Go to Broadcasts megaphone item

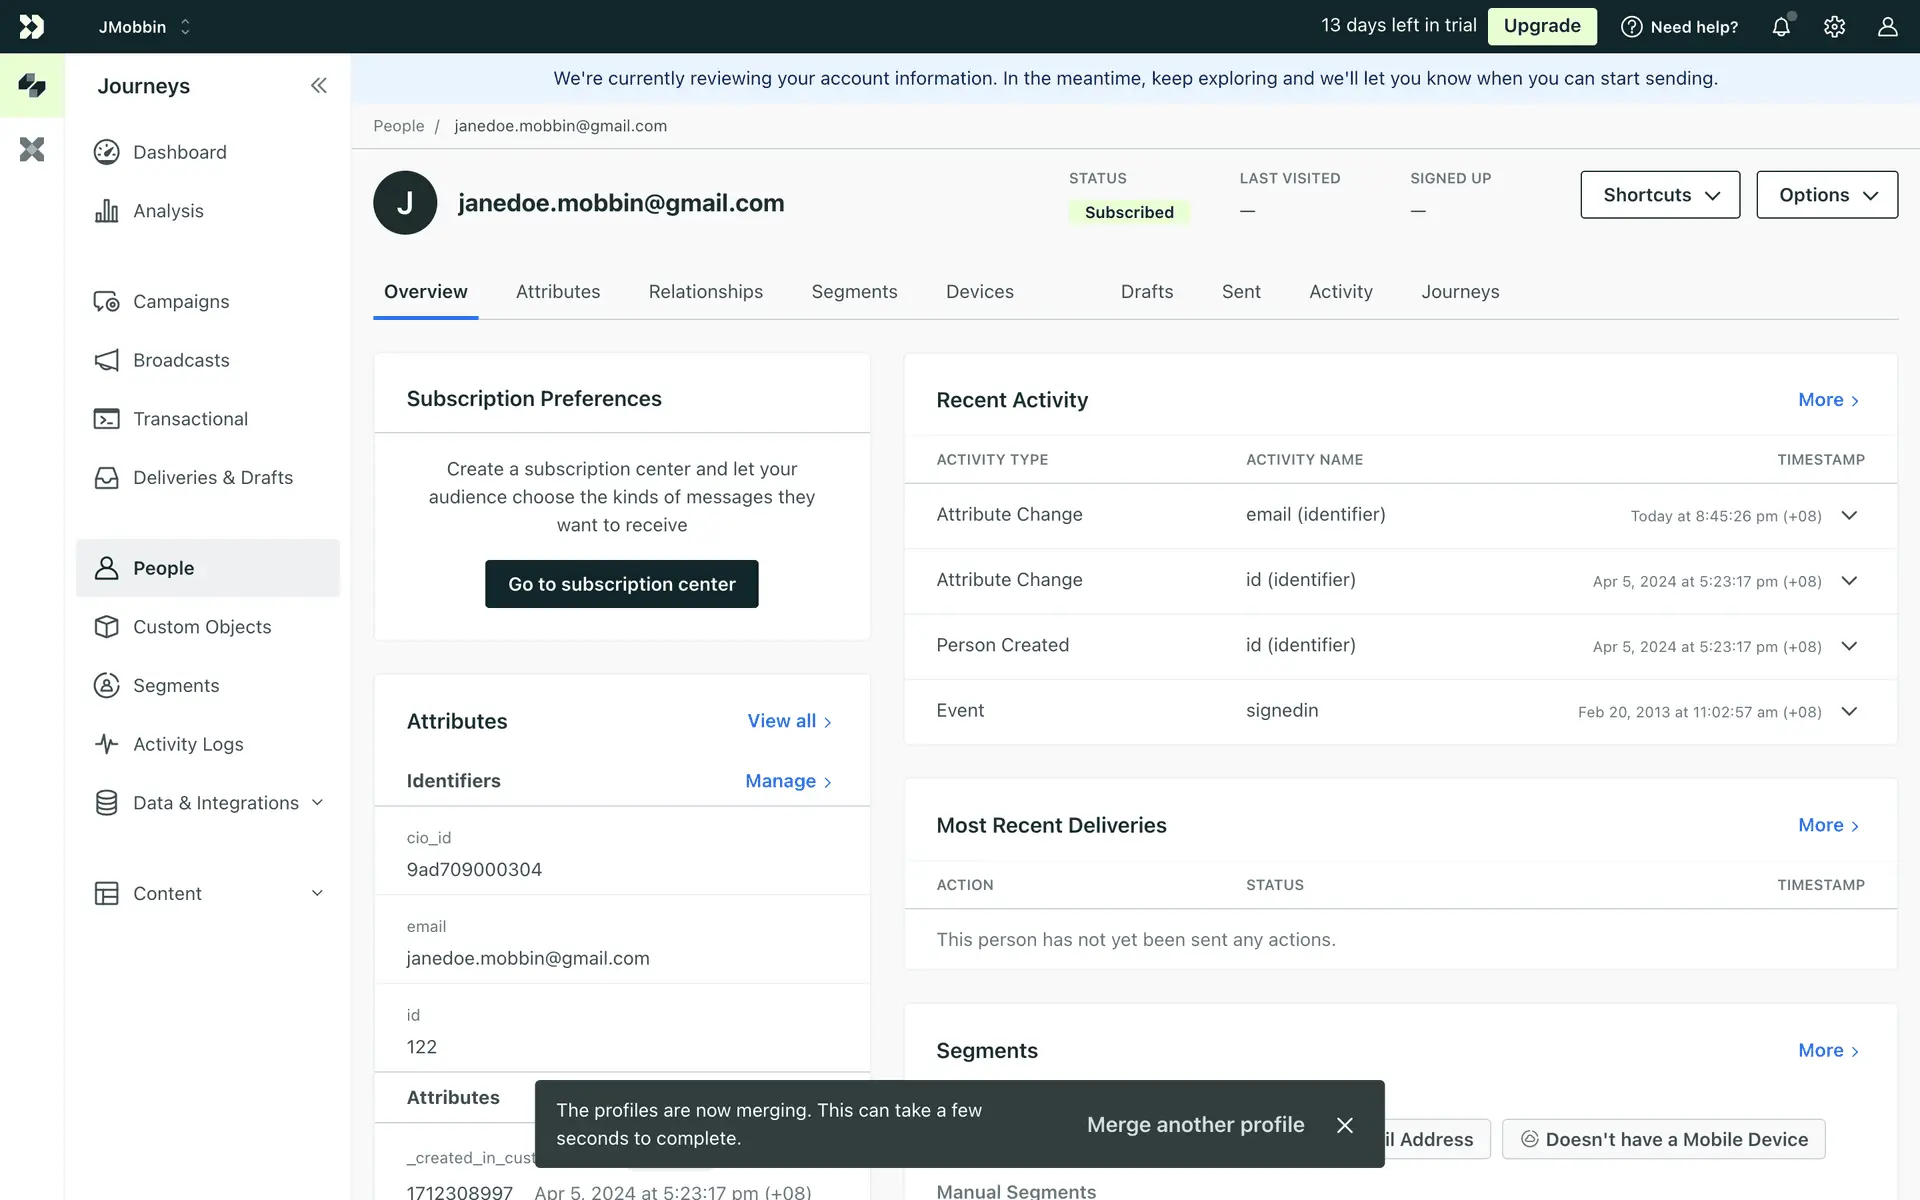click(181, 360)
